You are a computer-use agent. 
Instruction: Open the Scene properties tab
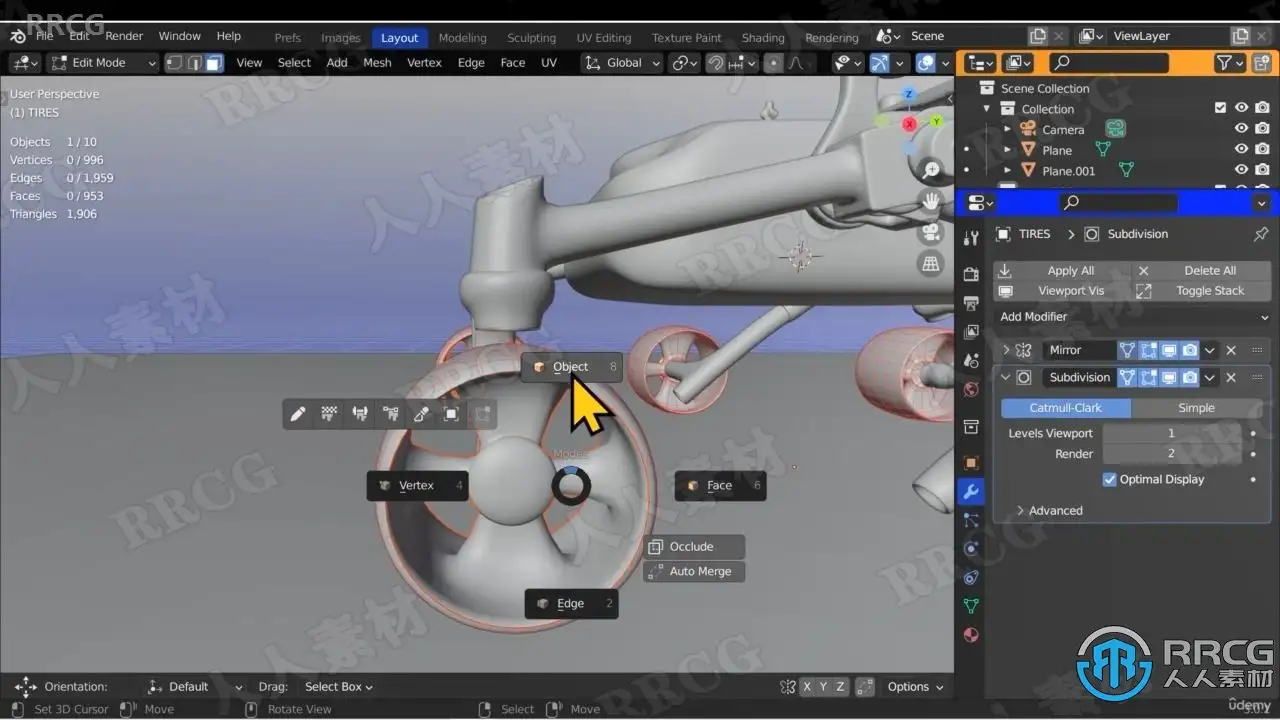pyautogui.click(x=970, y=361)
